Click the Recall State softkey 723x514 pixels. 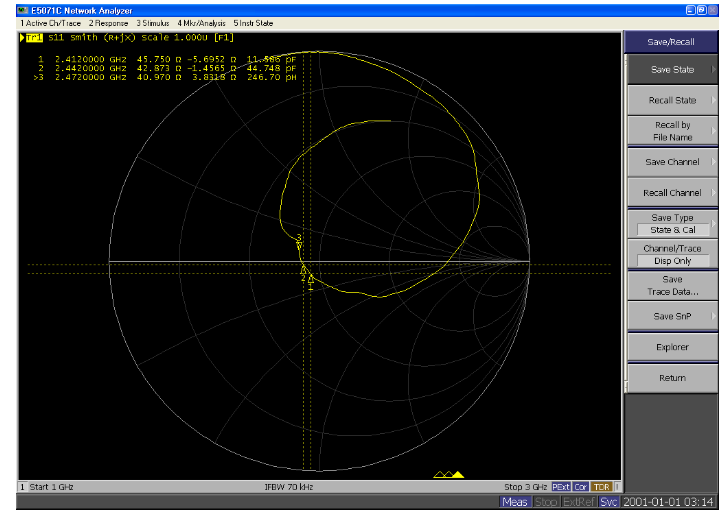[672, 100]
